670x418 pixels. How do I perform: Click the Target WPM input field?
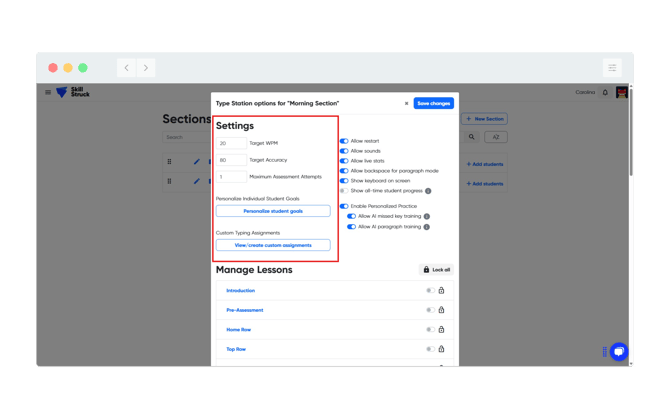click(x=231, y=143)
